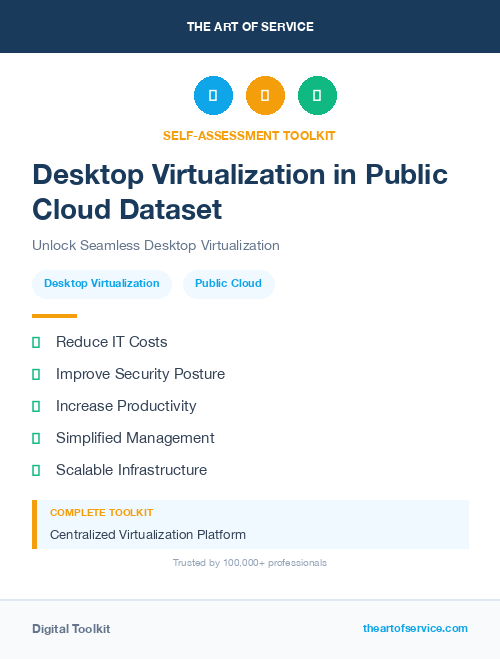Click Reduce IT Costs text

pyautogui.click(x=111, y=342)
